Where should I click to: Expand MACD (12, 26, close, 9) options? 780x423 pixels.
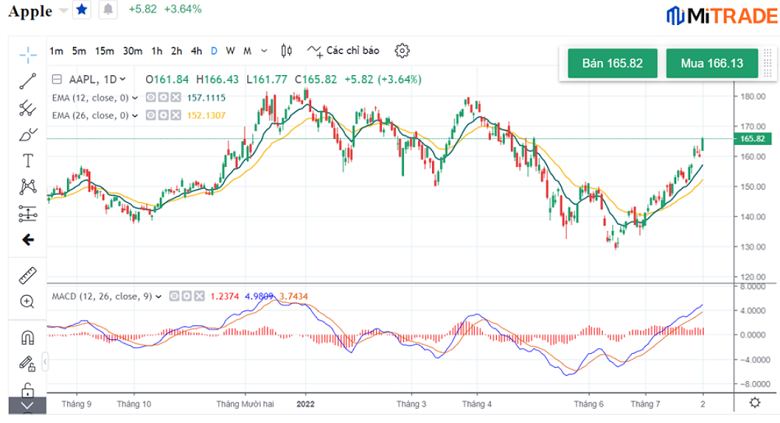[x=158, y=297]
